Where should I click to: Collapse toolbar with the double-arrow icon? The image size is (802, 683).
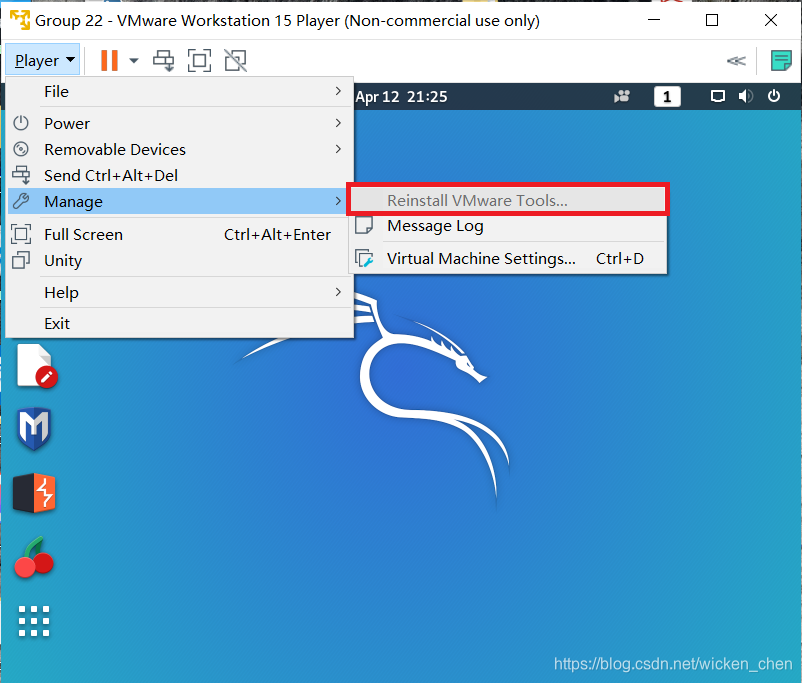[736, 61]
